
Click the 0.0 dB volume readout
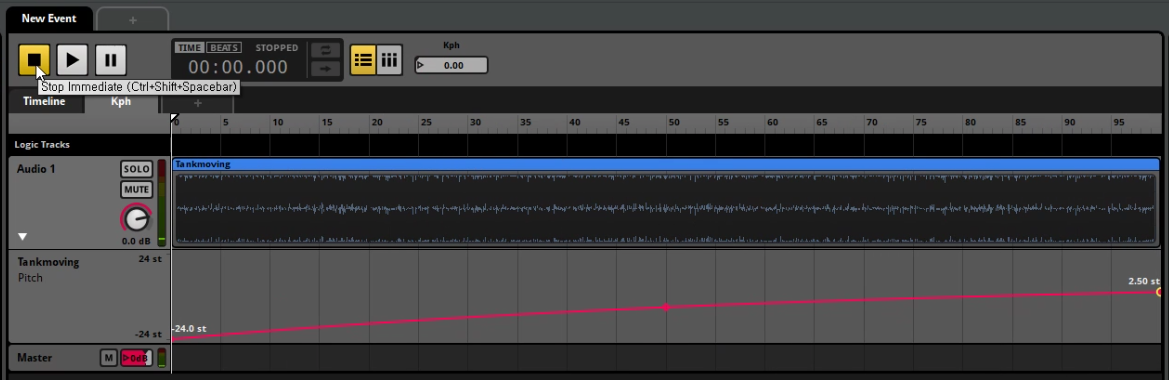(x=136, y=241)
